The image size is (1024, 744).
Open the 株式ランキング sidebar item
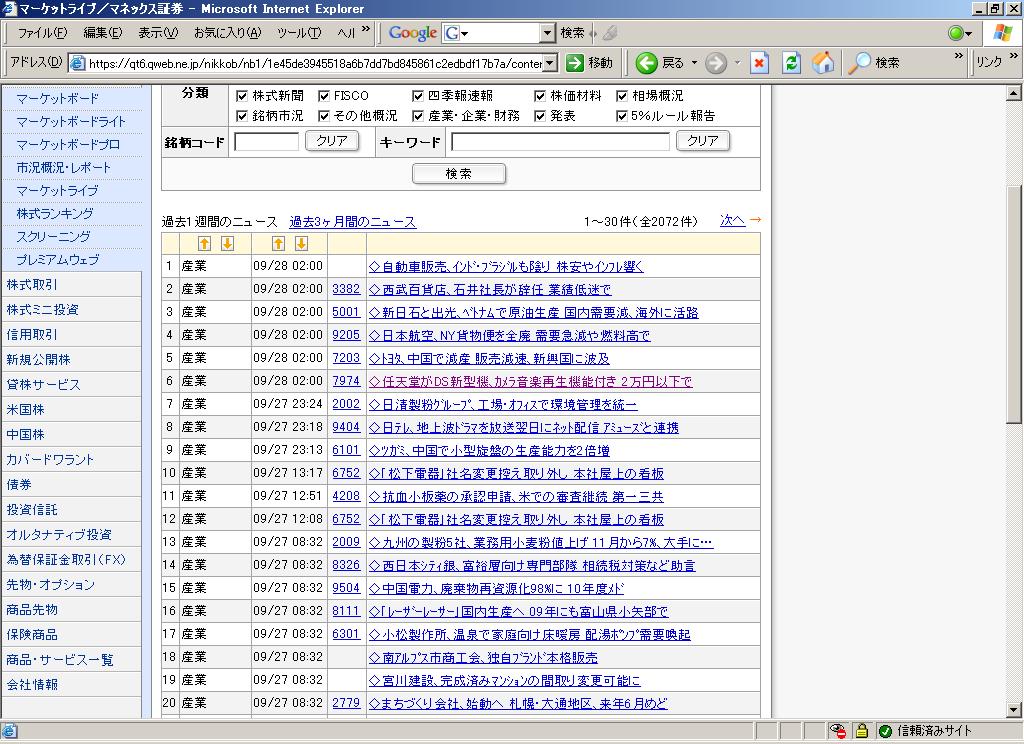click(x=55, y=214)
